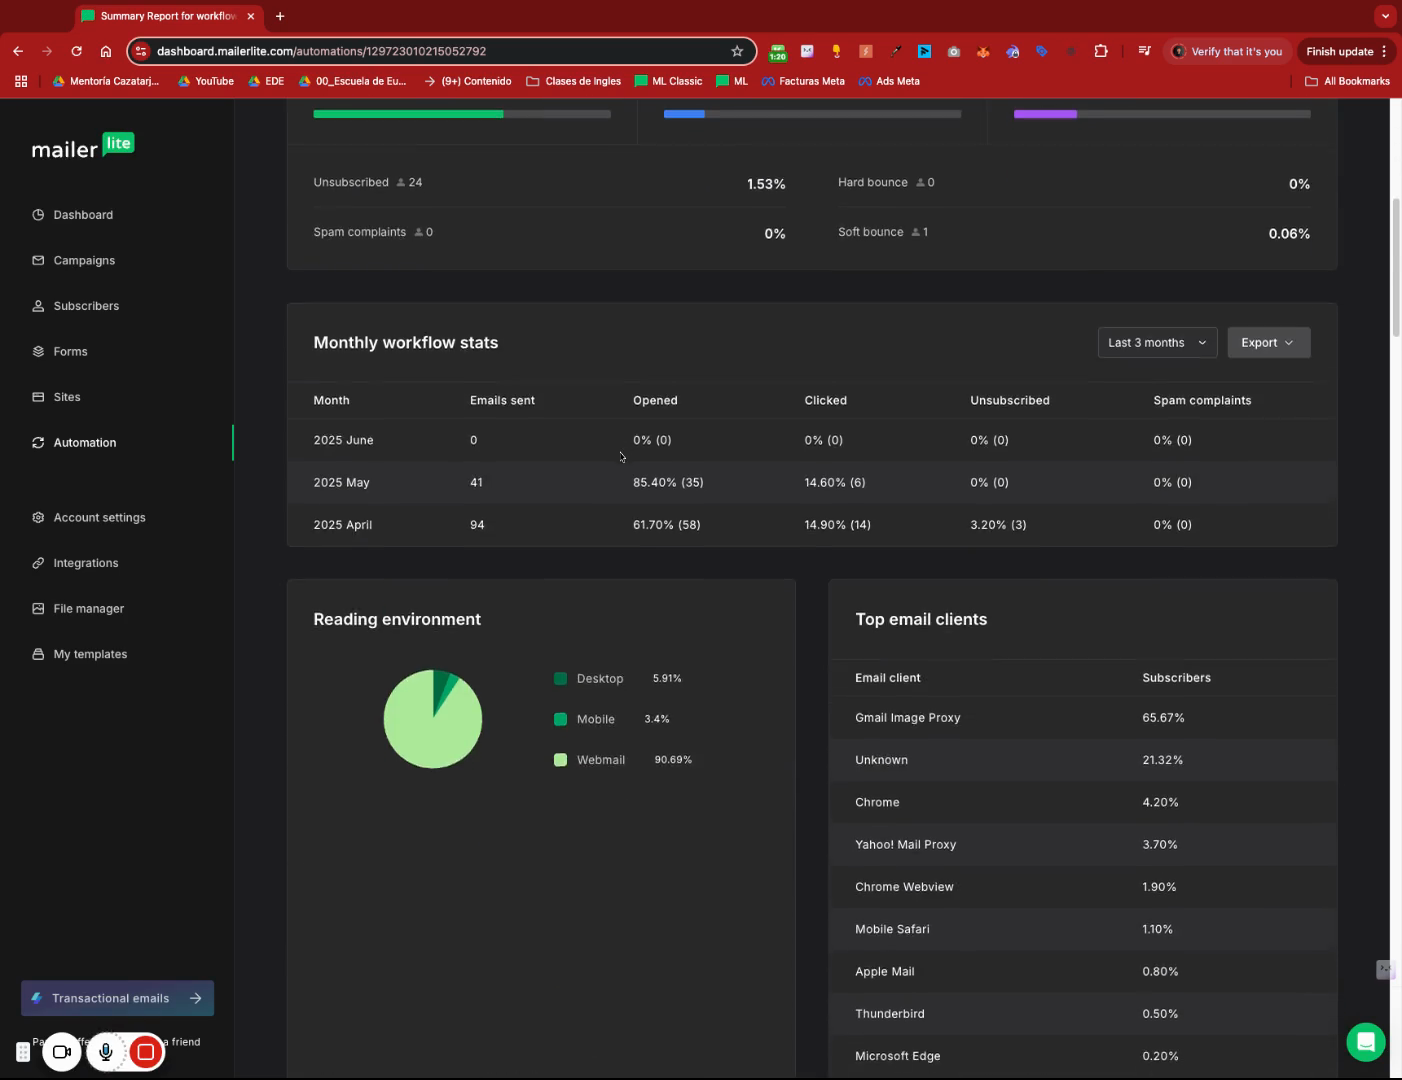Click the 'Gmail Image Proxy' row

pyautogui.click(x=1082, y=718)
